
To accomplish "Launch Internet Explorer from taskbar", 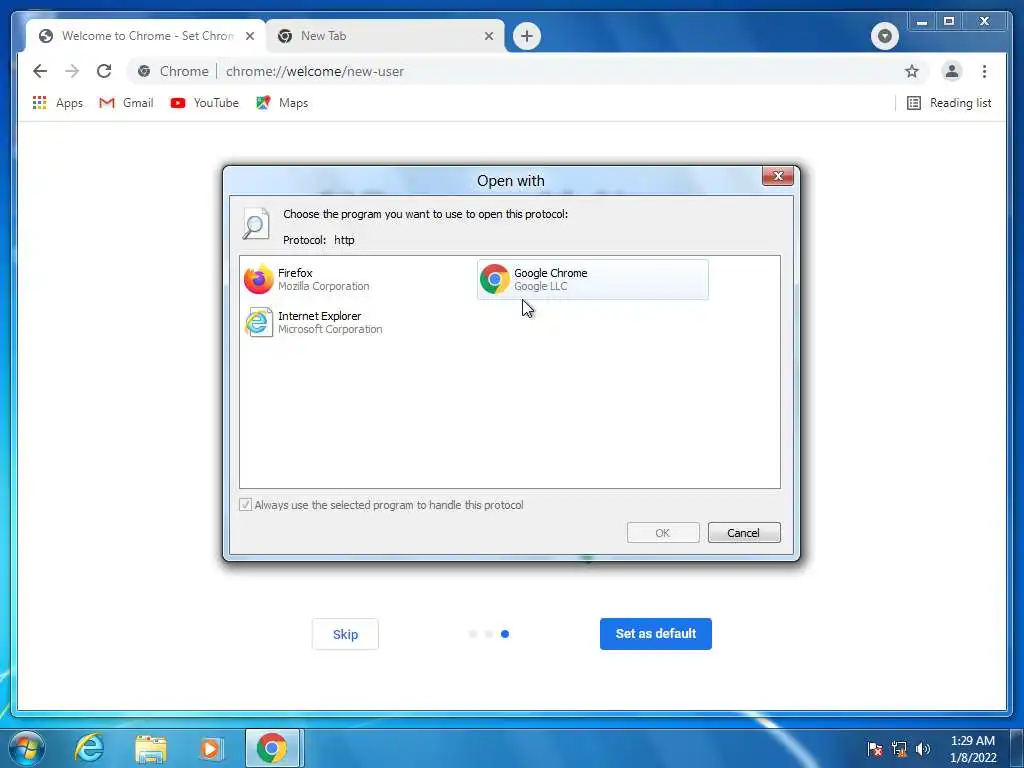I will [89, 748].
